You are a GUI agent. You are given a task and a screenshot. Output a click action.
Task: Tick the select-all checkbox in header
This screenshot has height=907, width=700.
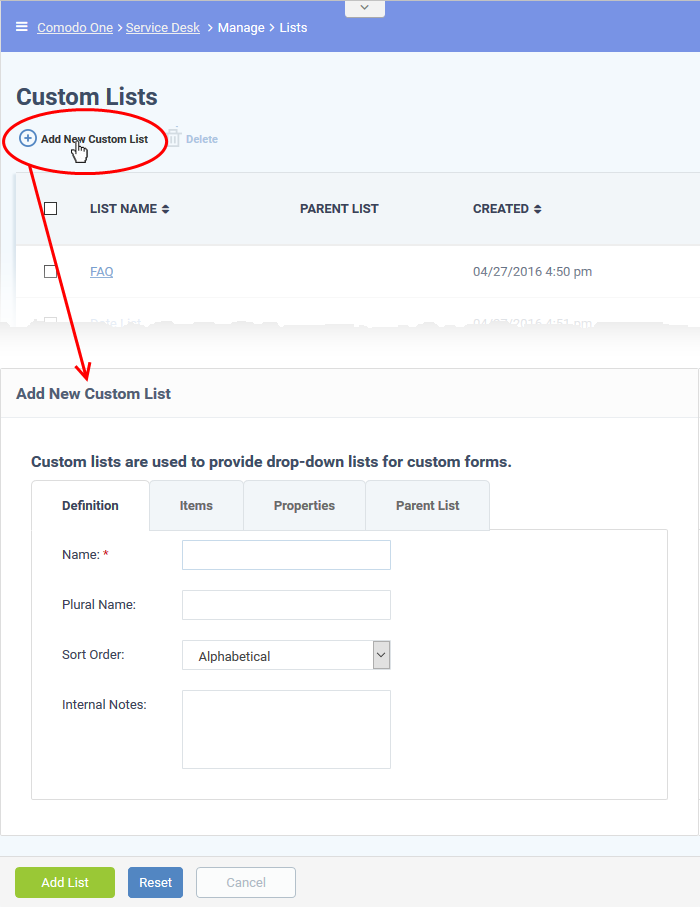pyautogui.click(x=50, y=208)
